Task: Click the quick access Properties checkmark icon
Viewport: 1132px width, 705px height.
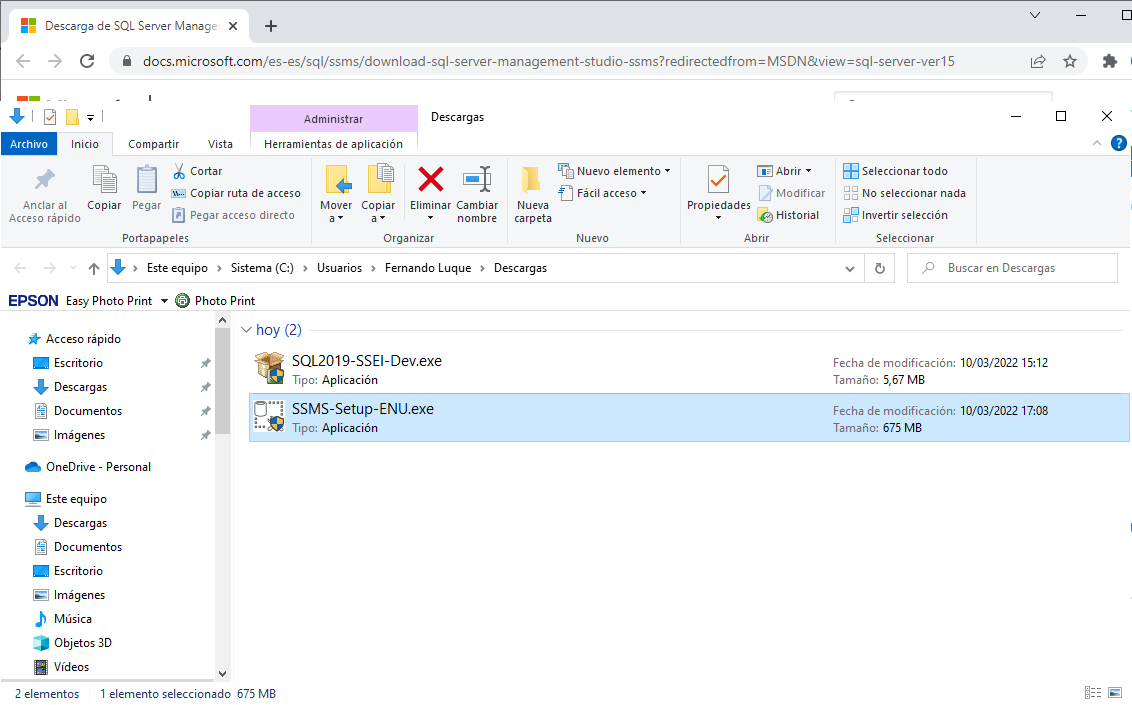Action: tap(50, 117)
